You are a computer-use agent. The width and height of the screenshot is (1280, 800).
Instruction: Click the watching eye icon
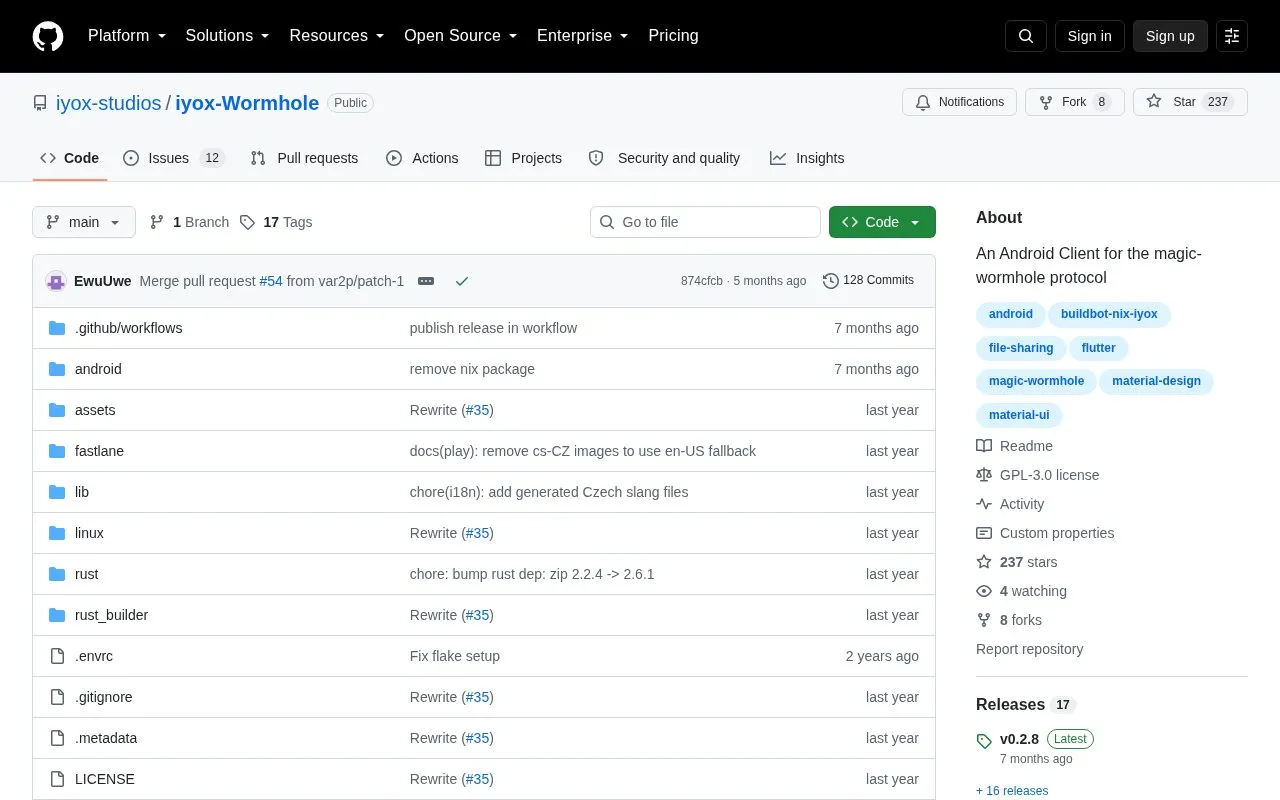click(x=984, y=591)
